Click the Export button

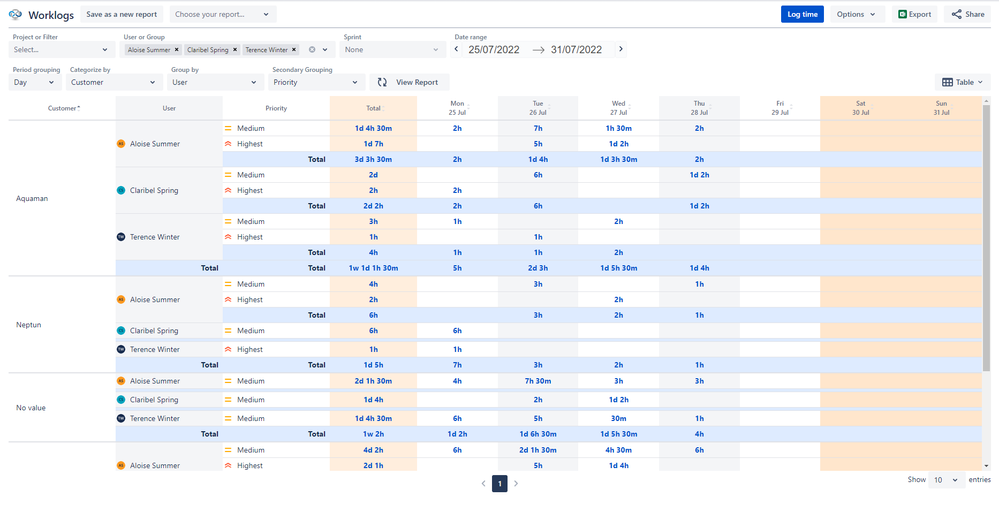pyautogui.click(x=914, y=14)
